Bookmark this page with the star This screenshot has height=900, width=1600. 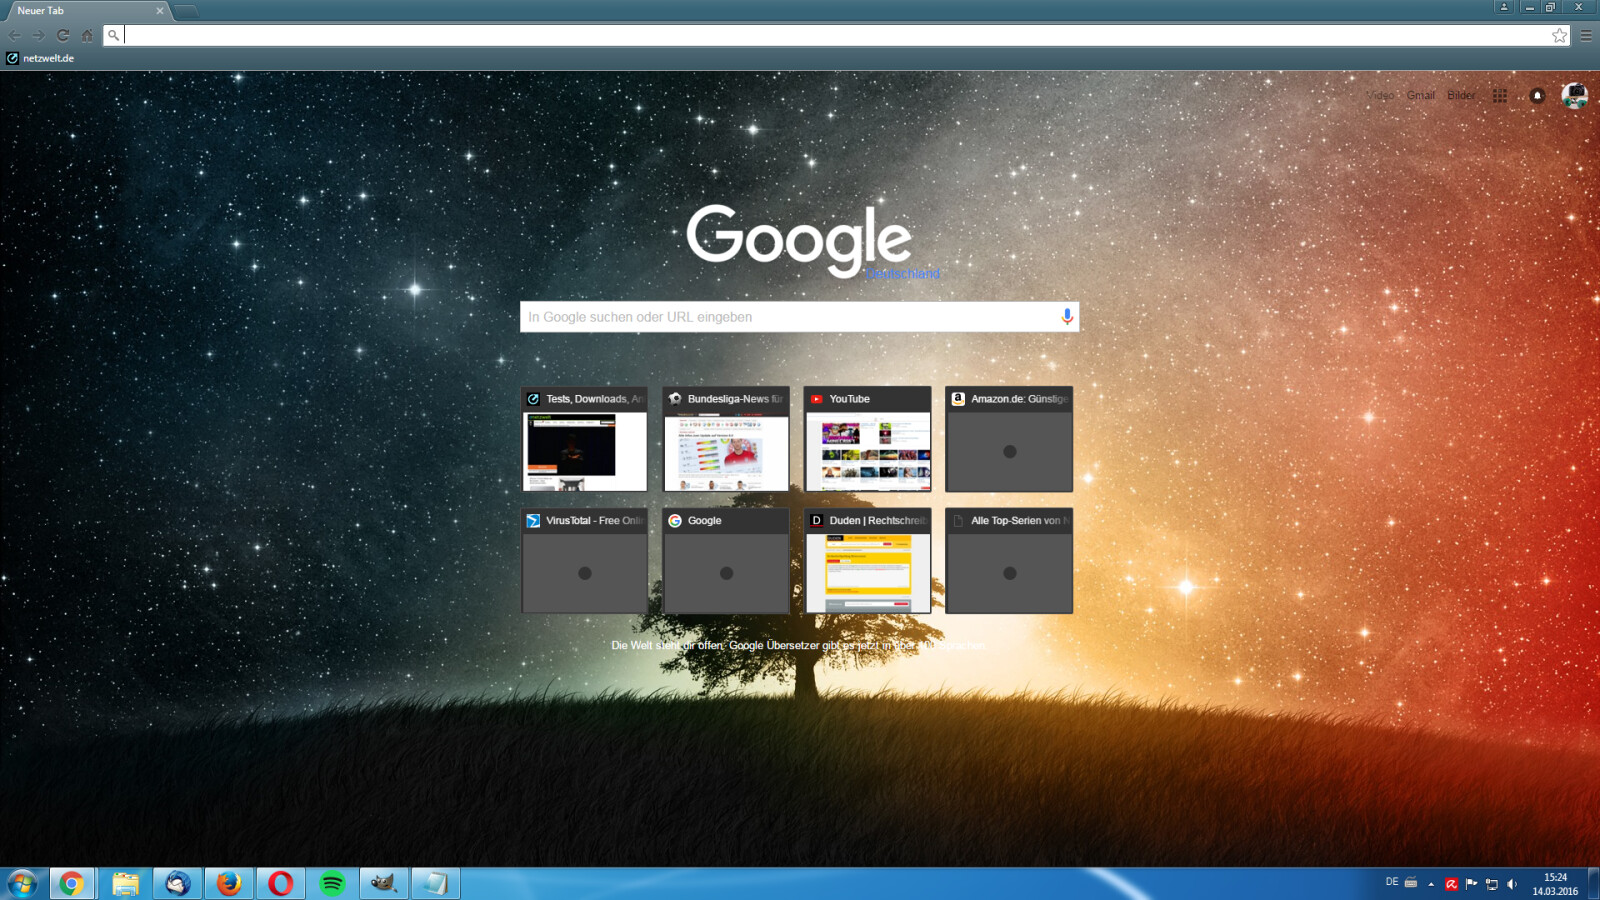[x=1559, y=35]
